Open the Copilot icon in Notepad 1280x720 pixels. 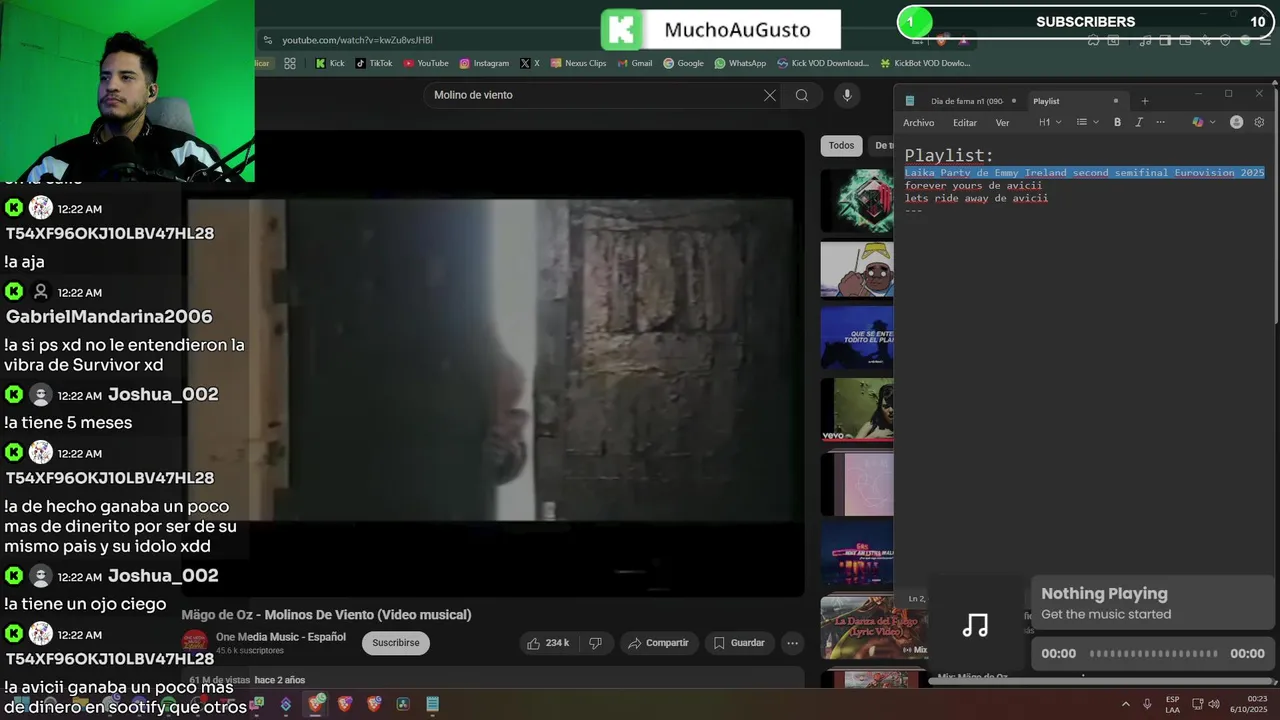1198,122
